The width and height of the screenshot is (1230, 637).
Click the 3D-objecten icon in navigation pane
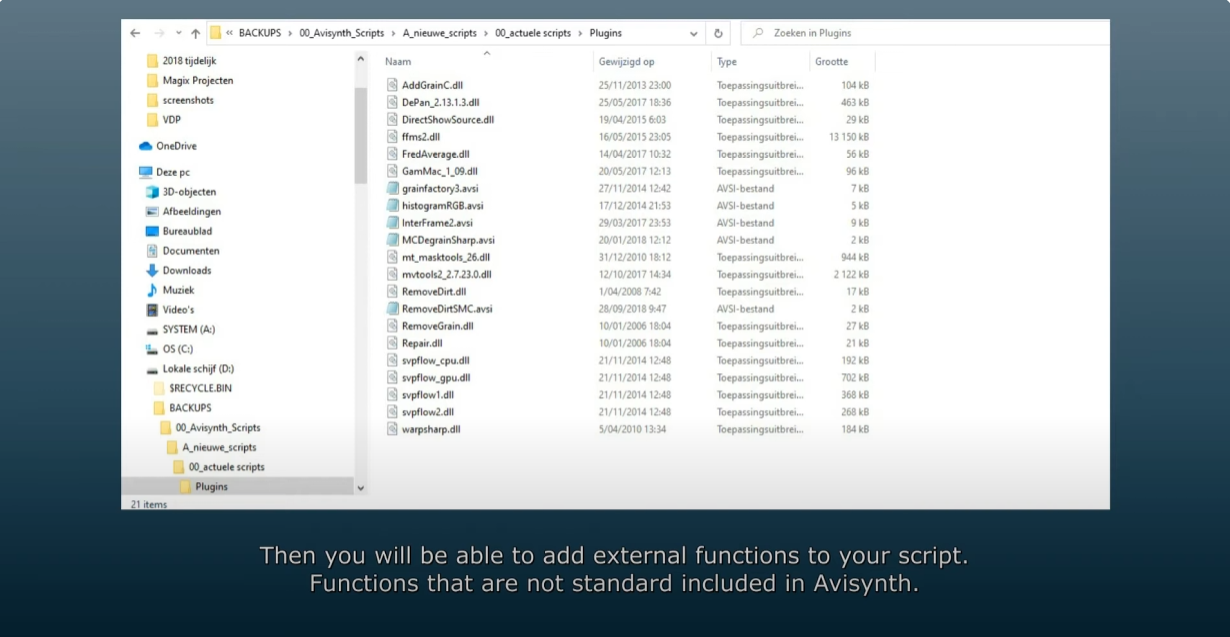(x=152, y=192)
